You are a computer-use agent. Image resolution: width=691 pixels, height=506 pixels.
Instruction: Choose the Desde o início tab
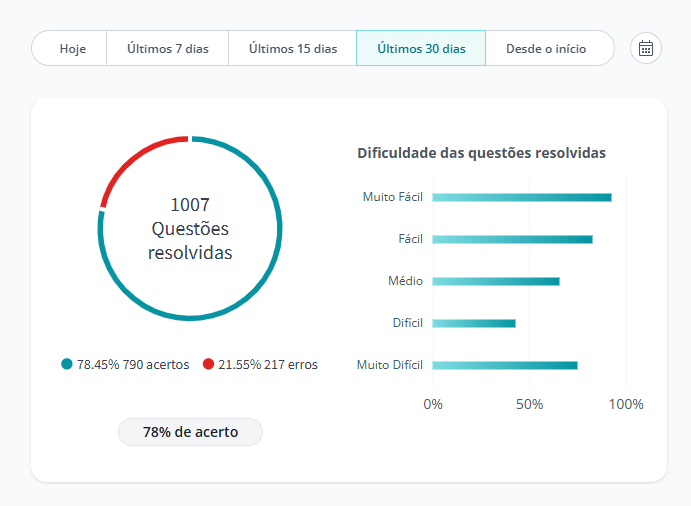(550, 48)
